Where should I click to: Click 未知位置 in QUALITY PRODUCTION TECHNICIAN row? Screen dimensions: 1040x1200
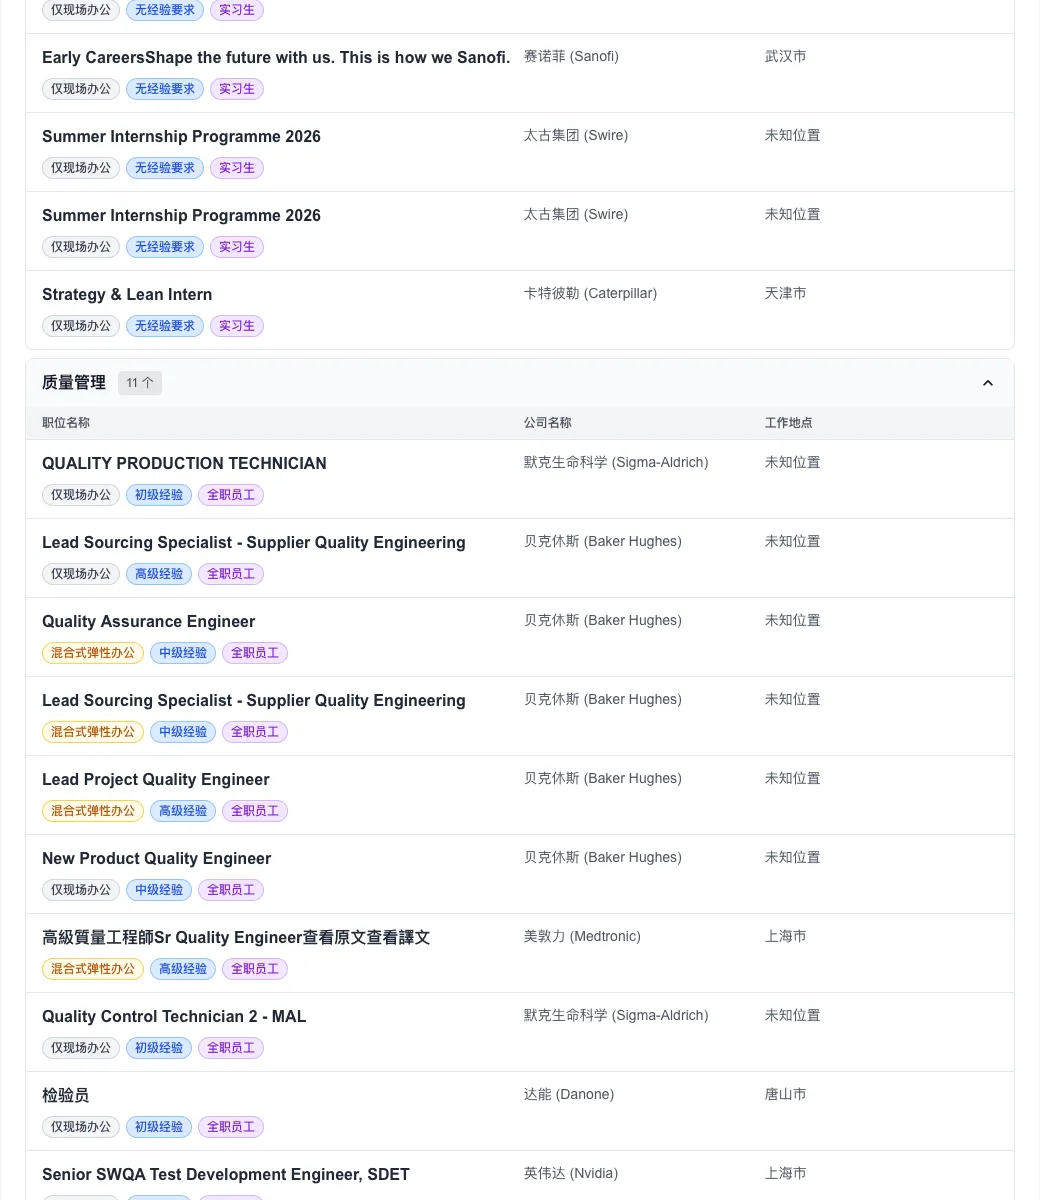click(793, 463)
